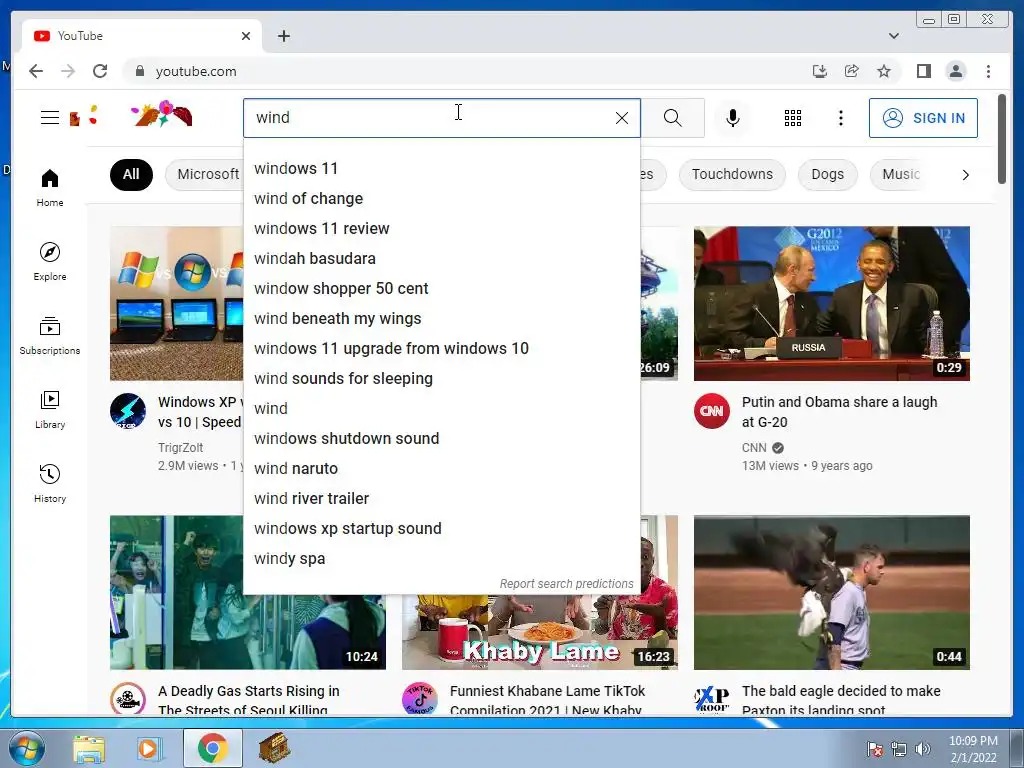The image size is (1024, 768).
Task: Click Report search predictions link
Action: tap(566, 584)
